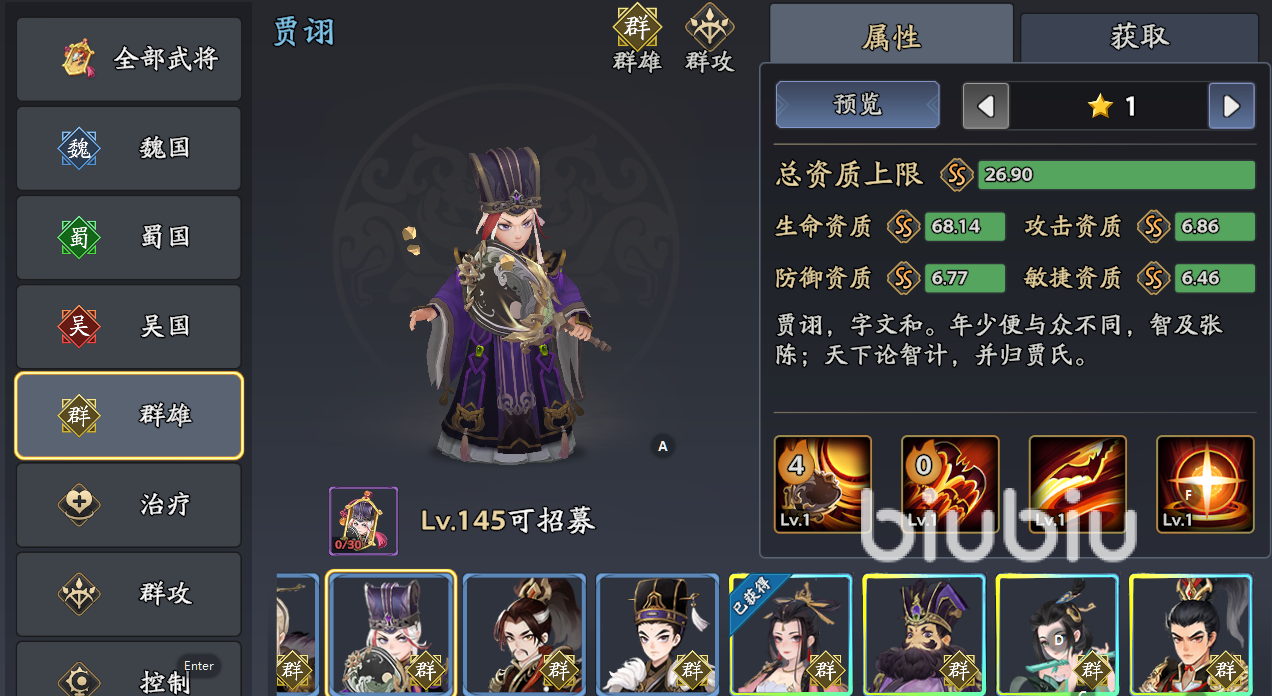This screenshot has height=696, width=1272.
Task: Click the 总资质上限 green bar showing 26.90
Action: coord(1116,175)
